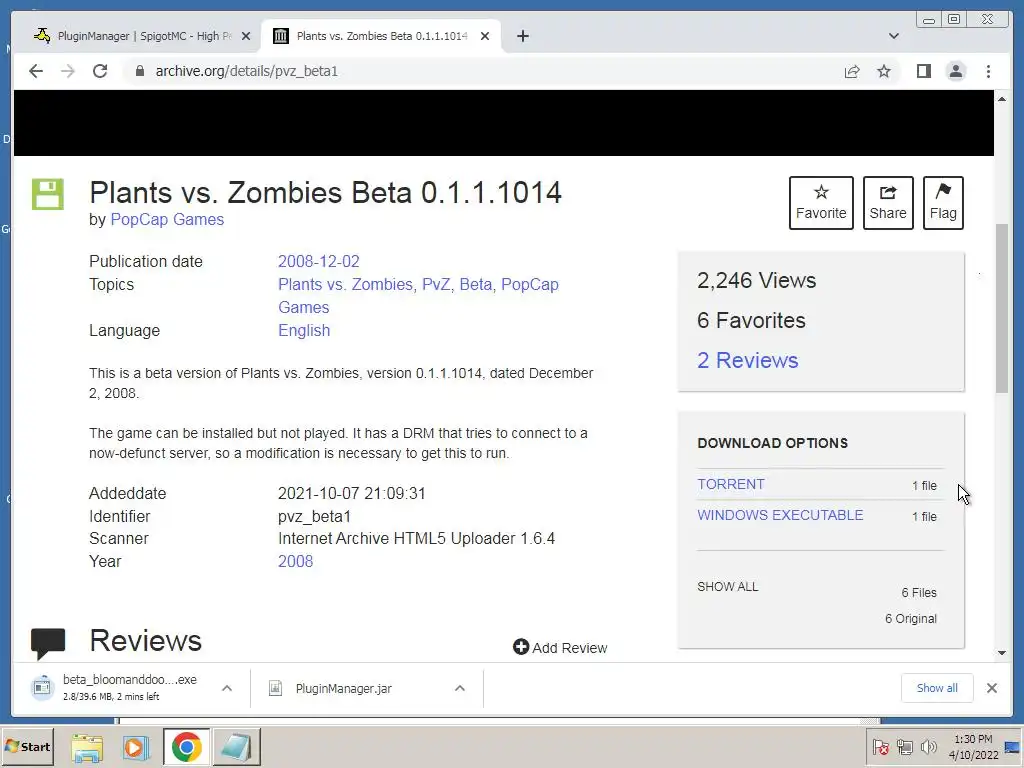This screenshot has height=768, width=1024.
Task: Click the network tray icon
Action: (904, 747)
